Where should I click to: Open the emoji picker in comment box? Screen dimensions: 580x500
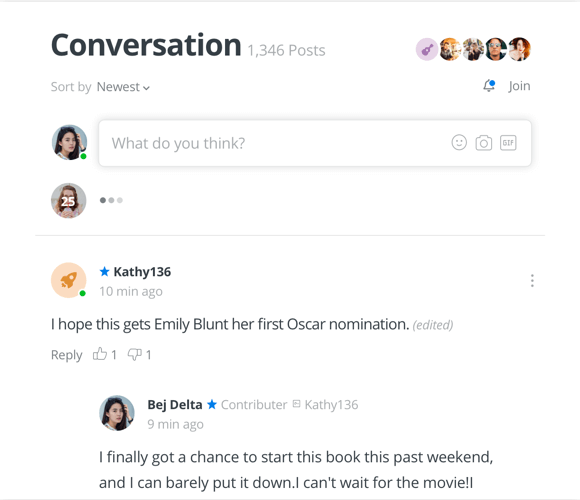pos(459,142)
